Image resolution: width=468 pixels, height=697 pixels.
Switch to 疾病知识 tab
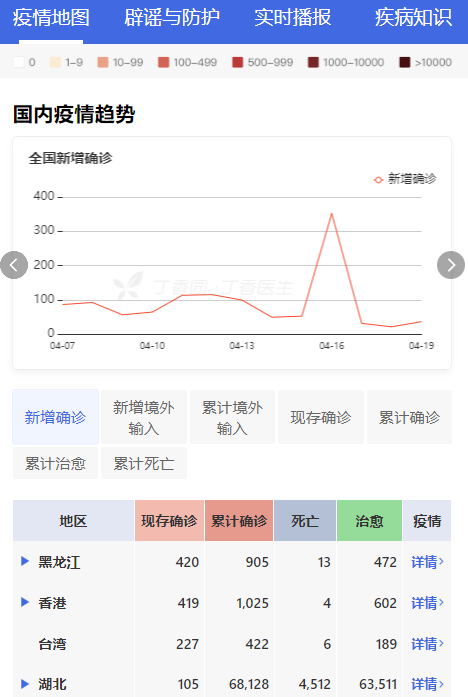pyautogui.click(x=413, y=18)
